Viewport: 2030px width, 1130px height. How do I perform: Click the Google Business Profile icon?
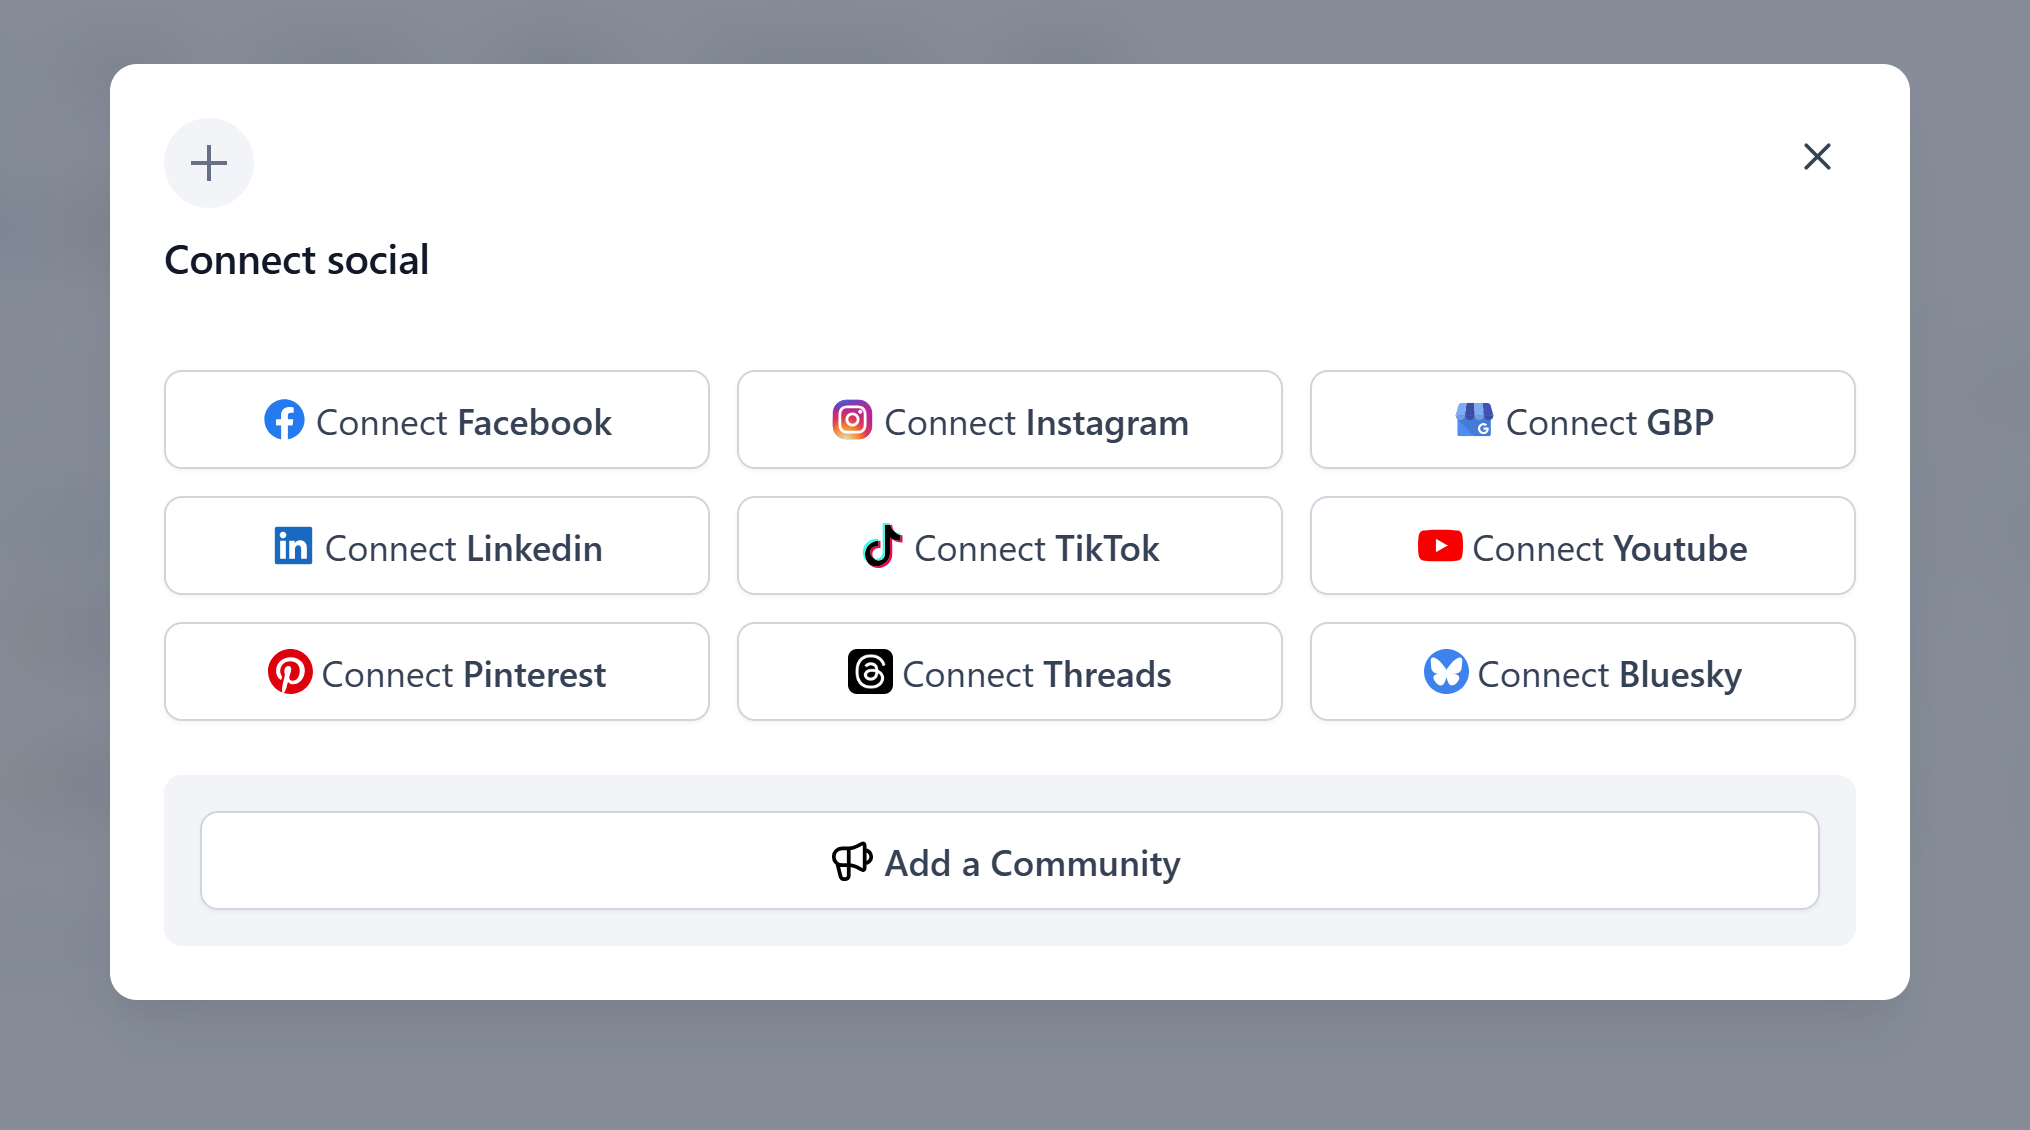pos(1473,420)
